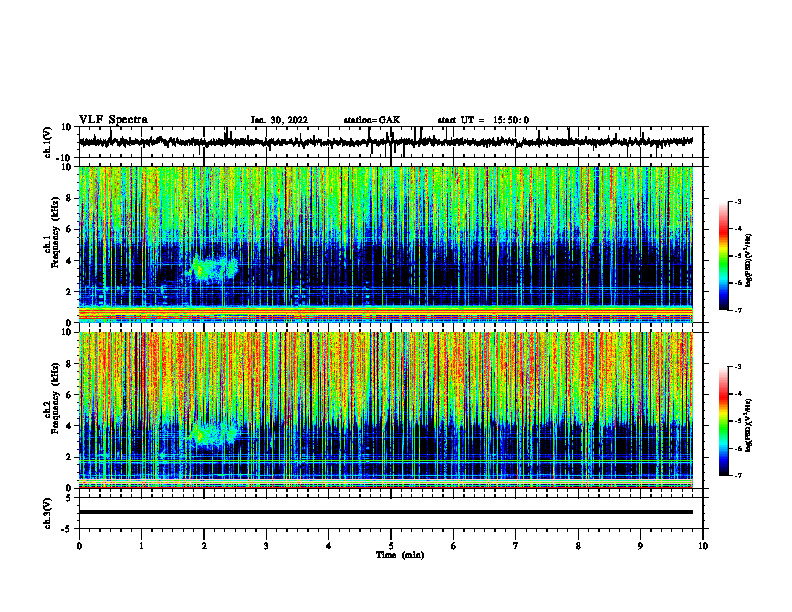This screenshot has height=612, width=792.
Task: Click the "2" tick on the time axis
Action: (x=204, y=546)
